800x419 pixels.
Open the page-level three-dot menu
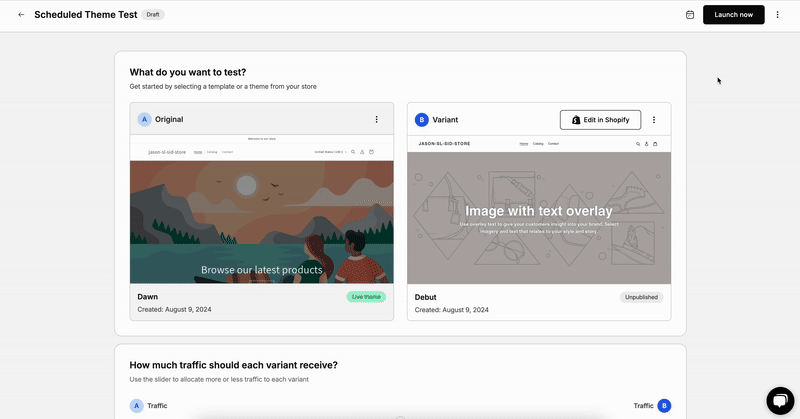tap(778, 15)
